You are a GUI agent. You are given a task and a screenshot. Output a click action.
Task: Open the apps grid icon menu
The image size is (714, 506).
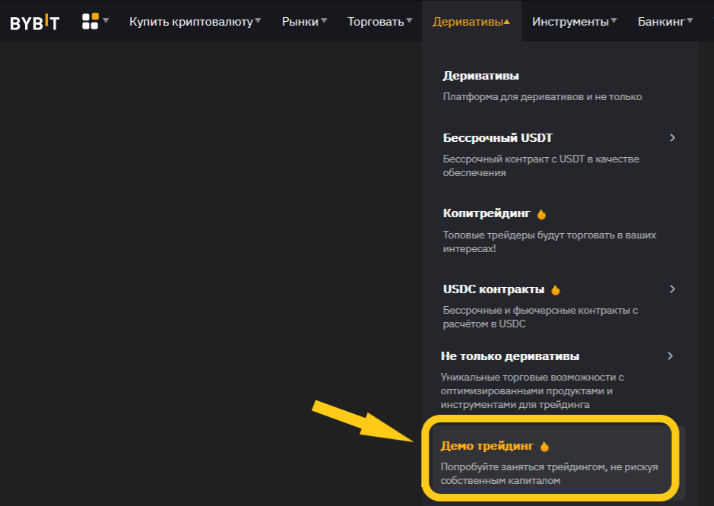(90, 21)
